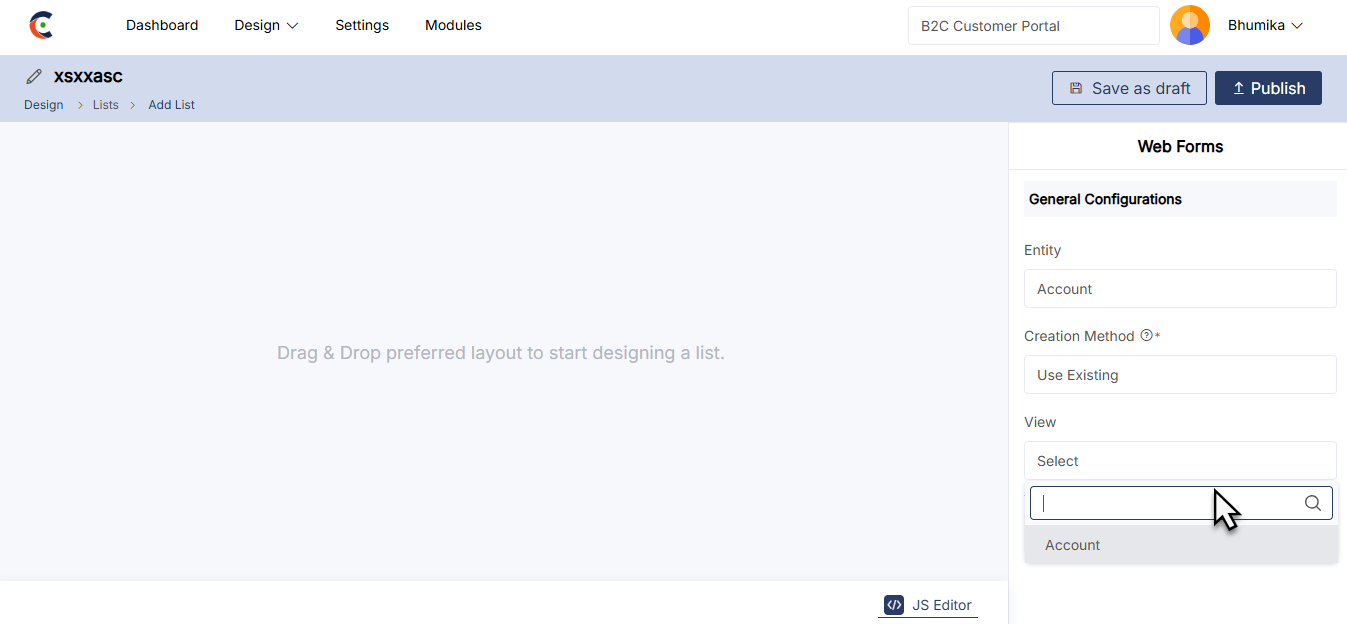Open the Entity dropdown showing Account

coord(1179,289)
